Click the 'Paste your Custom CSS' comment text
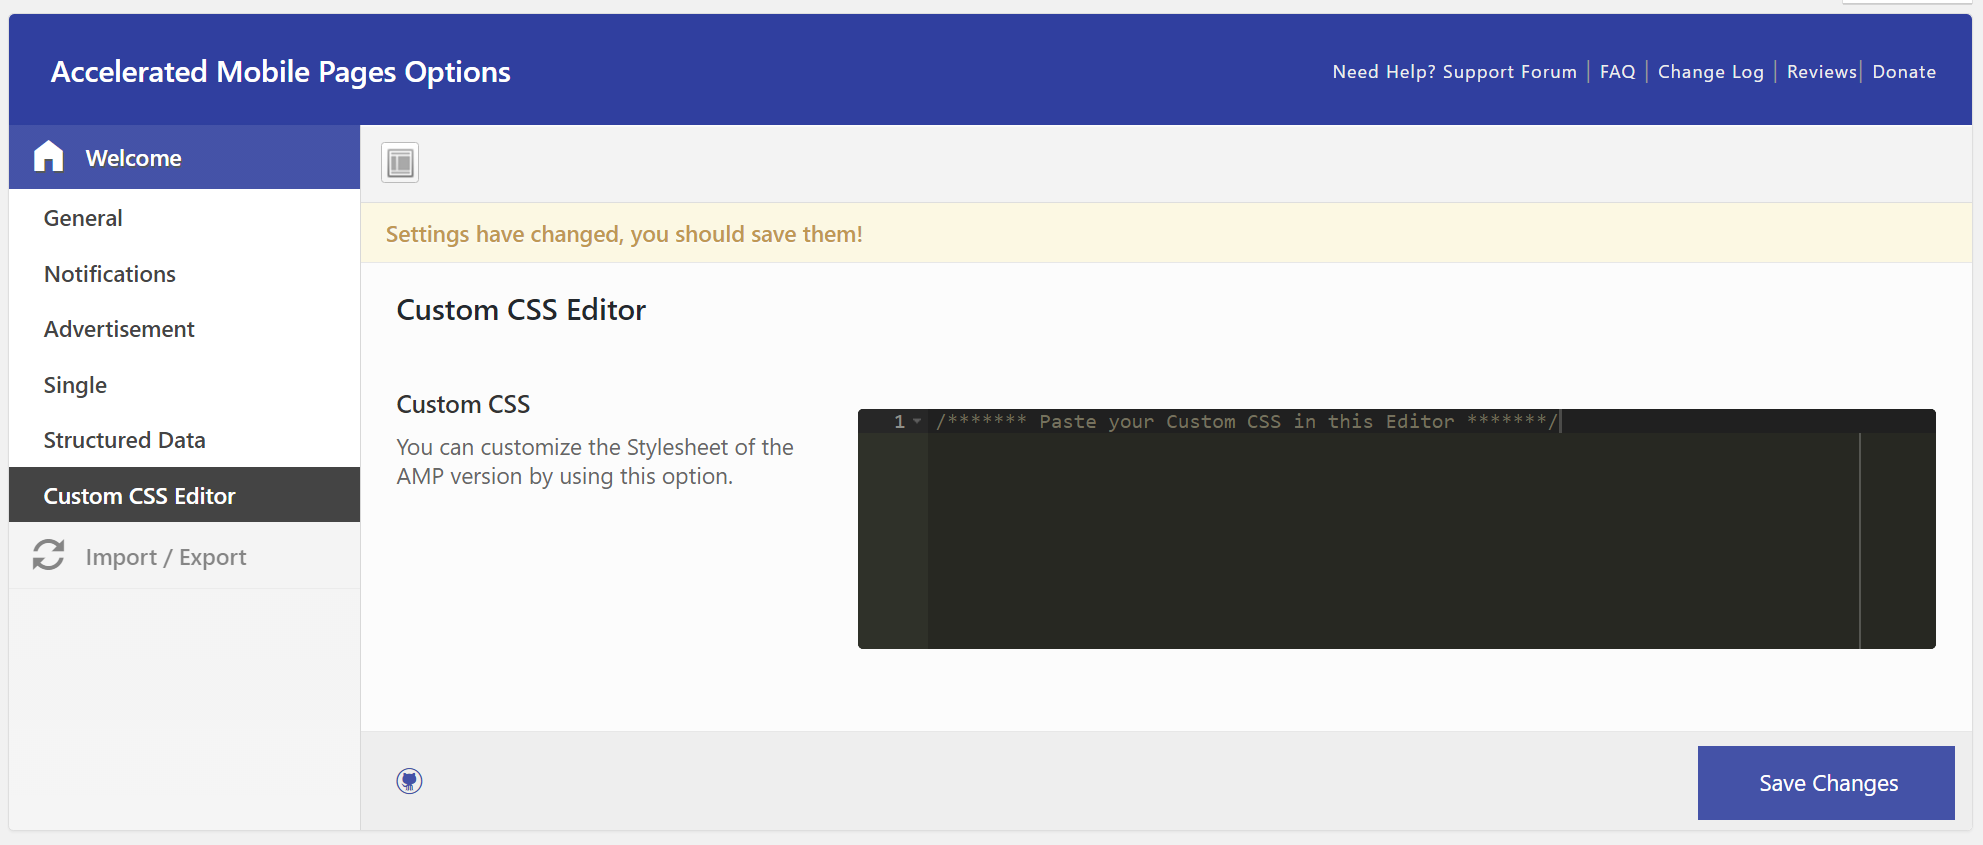1983x845 pixels. coord(1247,422)
